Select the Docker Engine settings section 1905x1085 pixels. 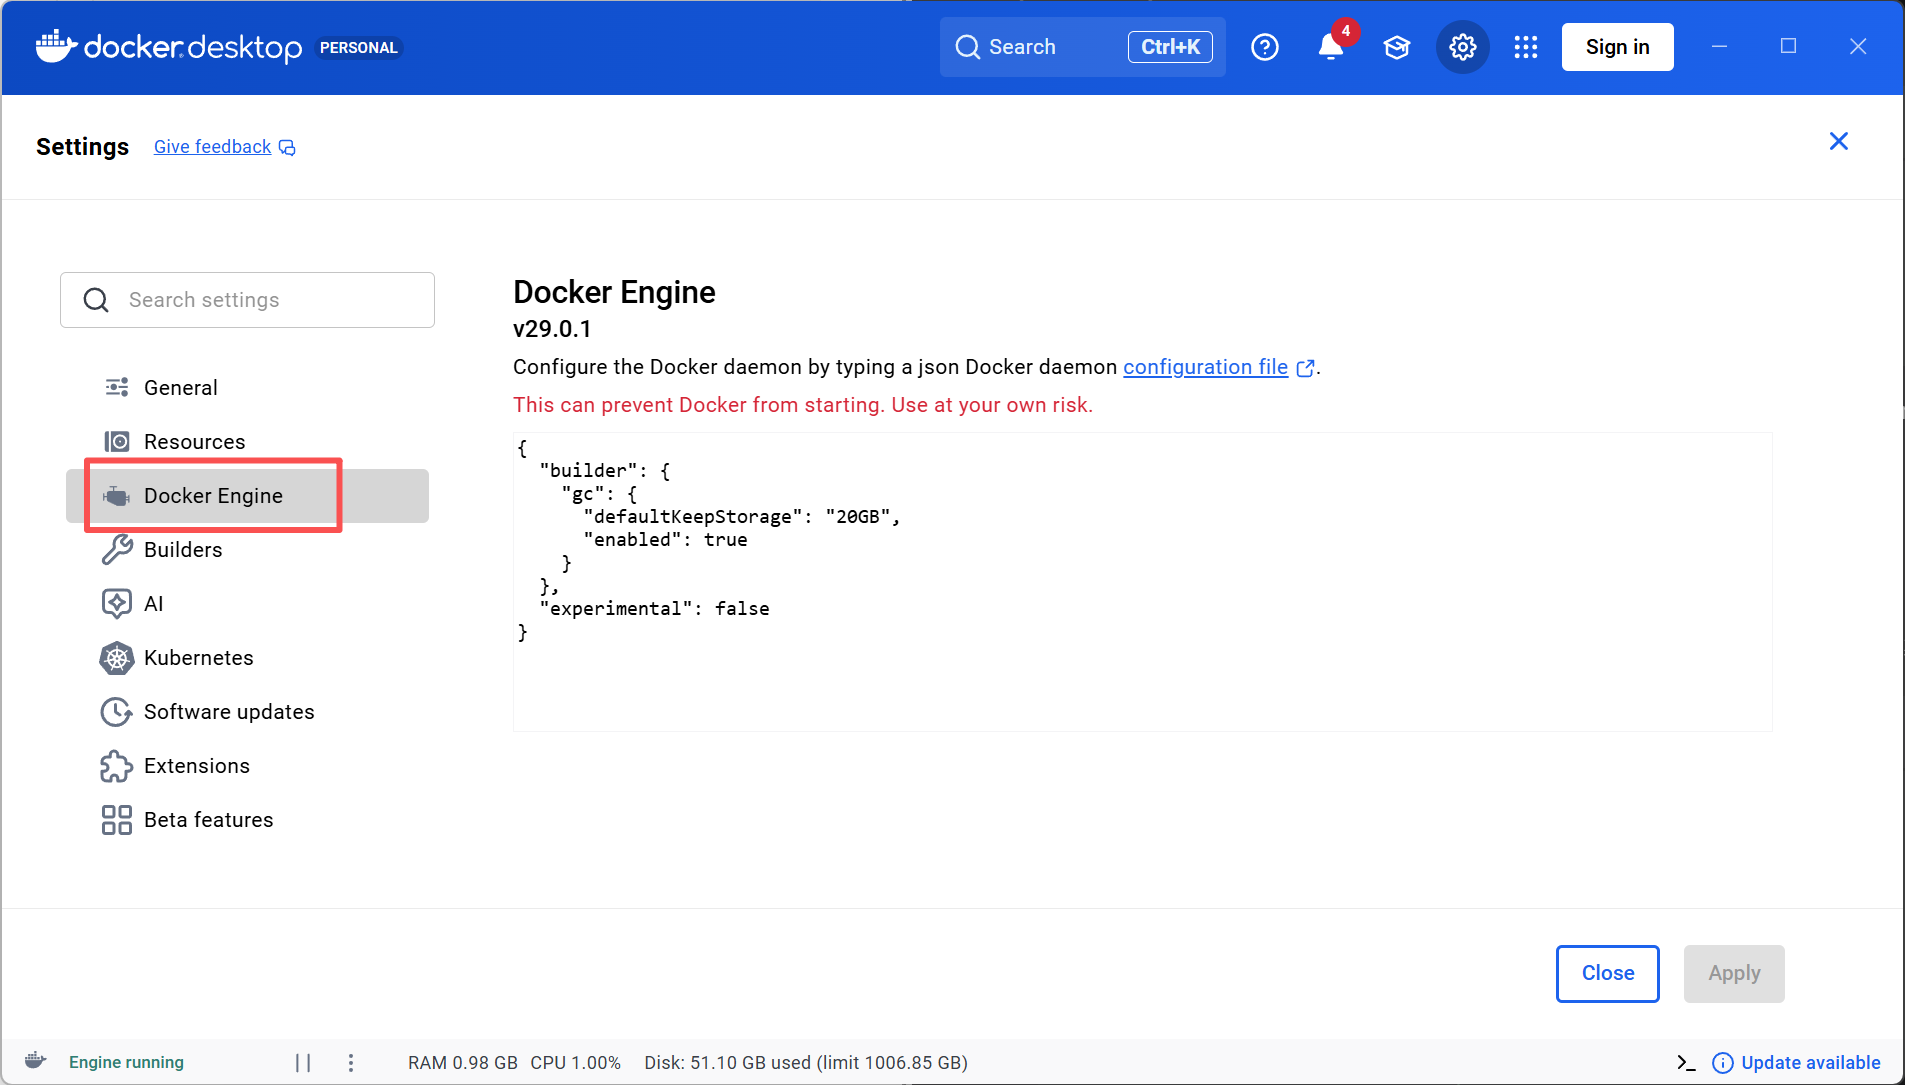pyautogui.click(x=248, y=495)
